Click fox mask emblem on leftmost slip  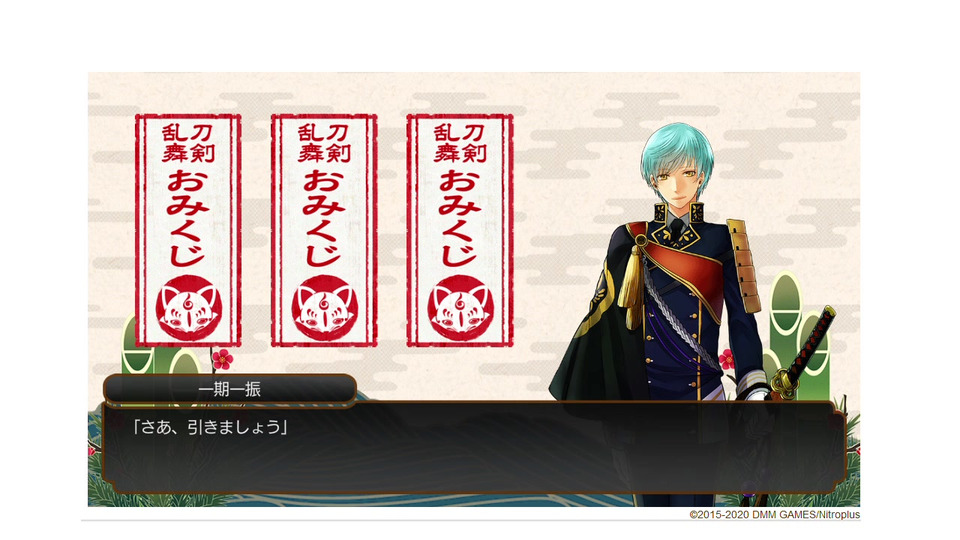click(x=188, y=308)
